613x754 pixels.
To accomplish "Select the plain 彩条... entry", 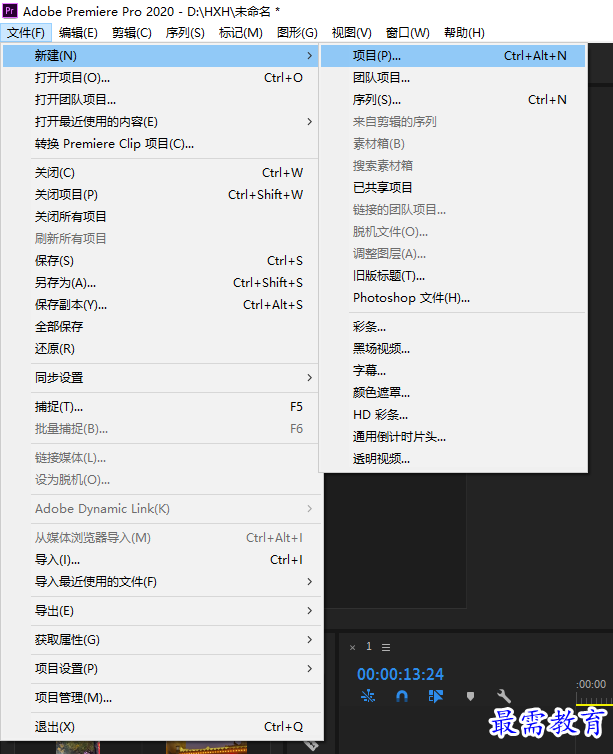I will click(x=453, y=327).
